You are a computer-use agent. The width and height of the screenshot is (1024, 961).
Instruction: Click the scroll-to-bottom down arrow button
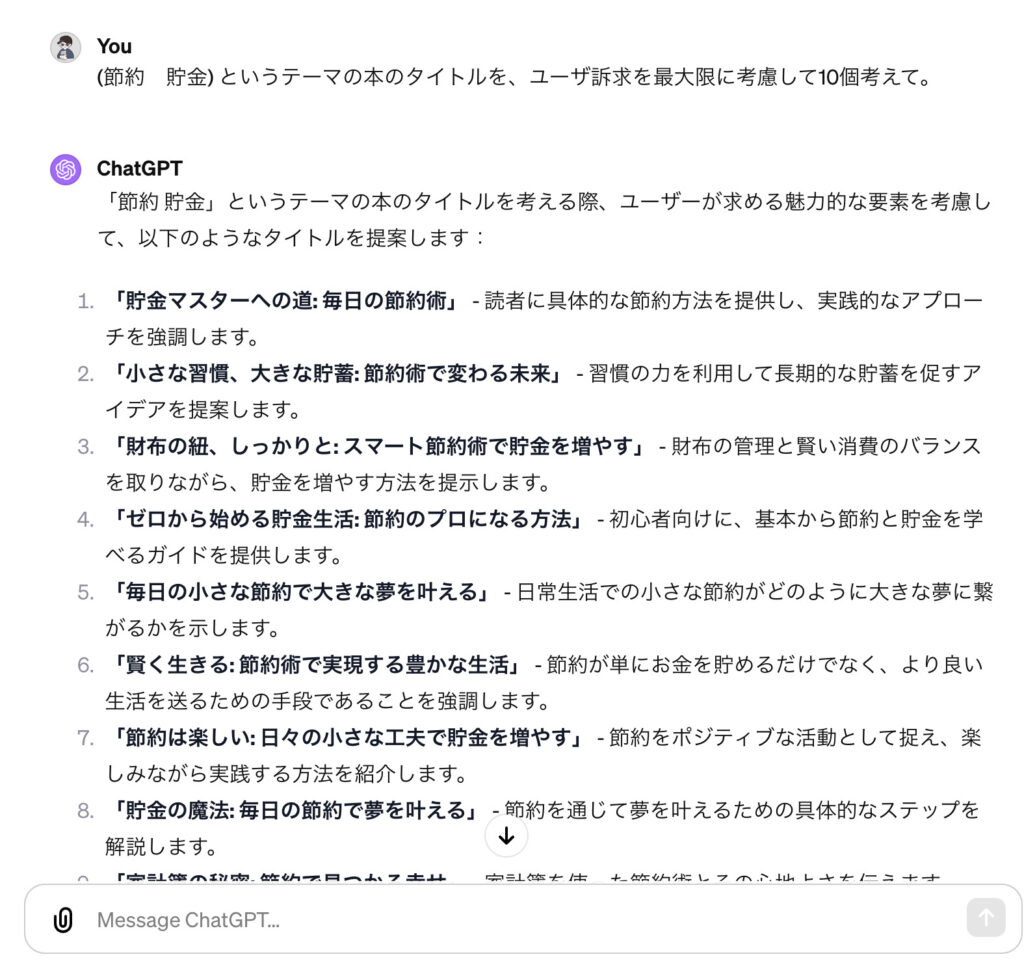pyautogui.click(x=506, y=836)
